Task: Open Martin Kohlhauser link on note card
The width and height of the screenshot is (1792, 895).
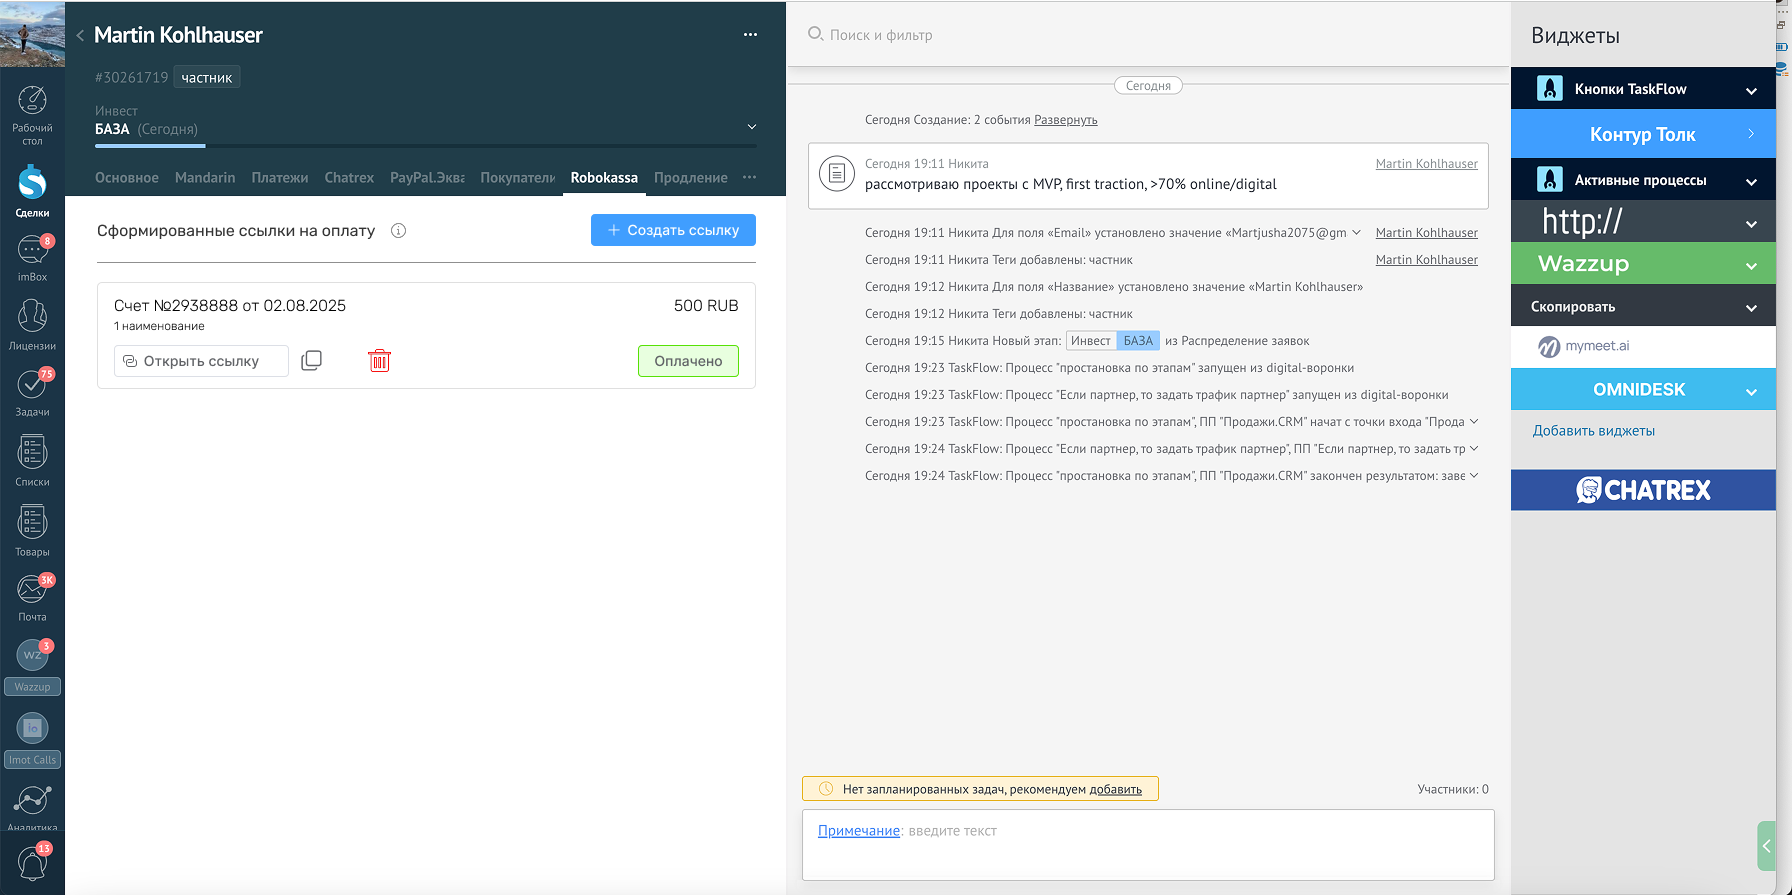Action: click(x=1427, y=164)
